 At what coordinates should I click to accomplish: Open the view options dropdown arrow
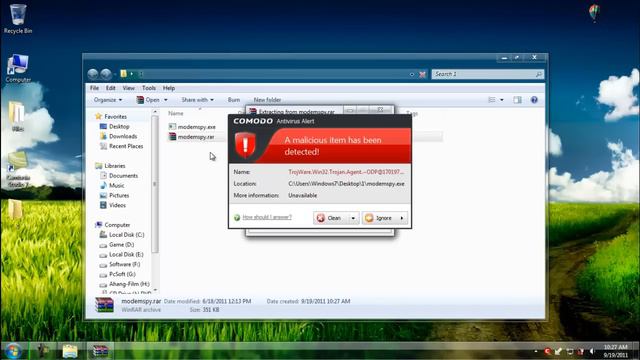[502, 100]
